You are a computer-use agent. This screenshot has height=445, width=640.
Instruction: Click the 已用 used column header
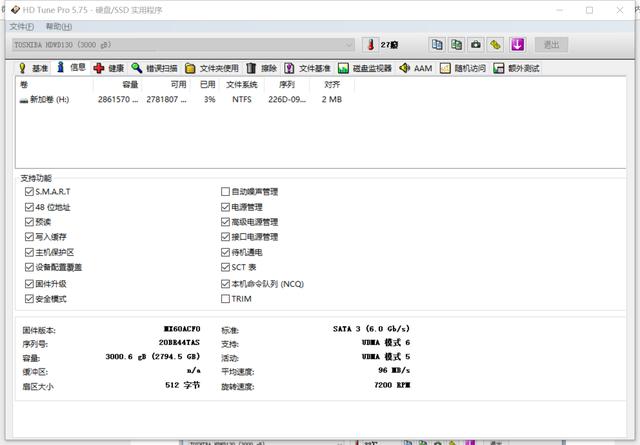pyautogui.click(x=206, y=85)
